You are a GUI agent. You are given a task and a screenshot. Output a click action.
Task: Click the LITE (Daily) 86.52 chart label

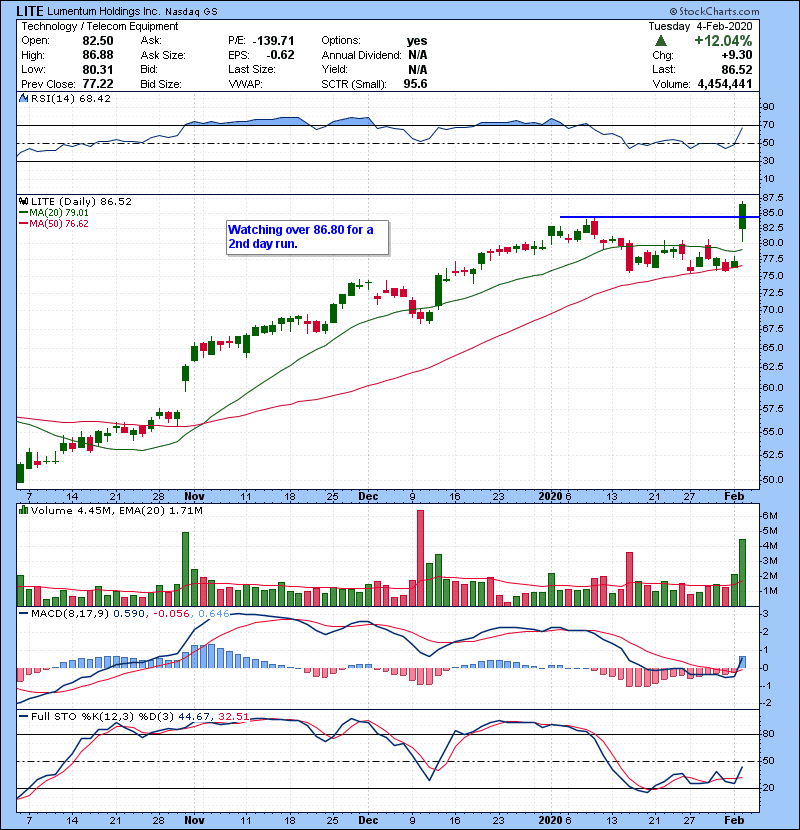coord(81,201)
